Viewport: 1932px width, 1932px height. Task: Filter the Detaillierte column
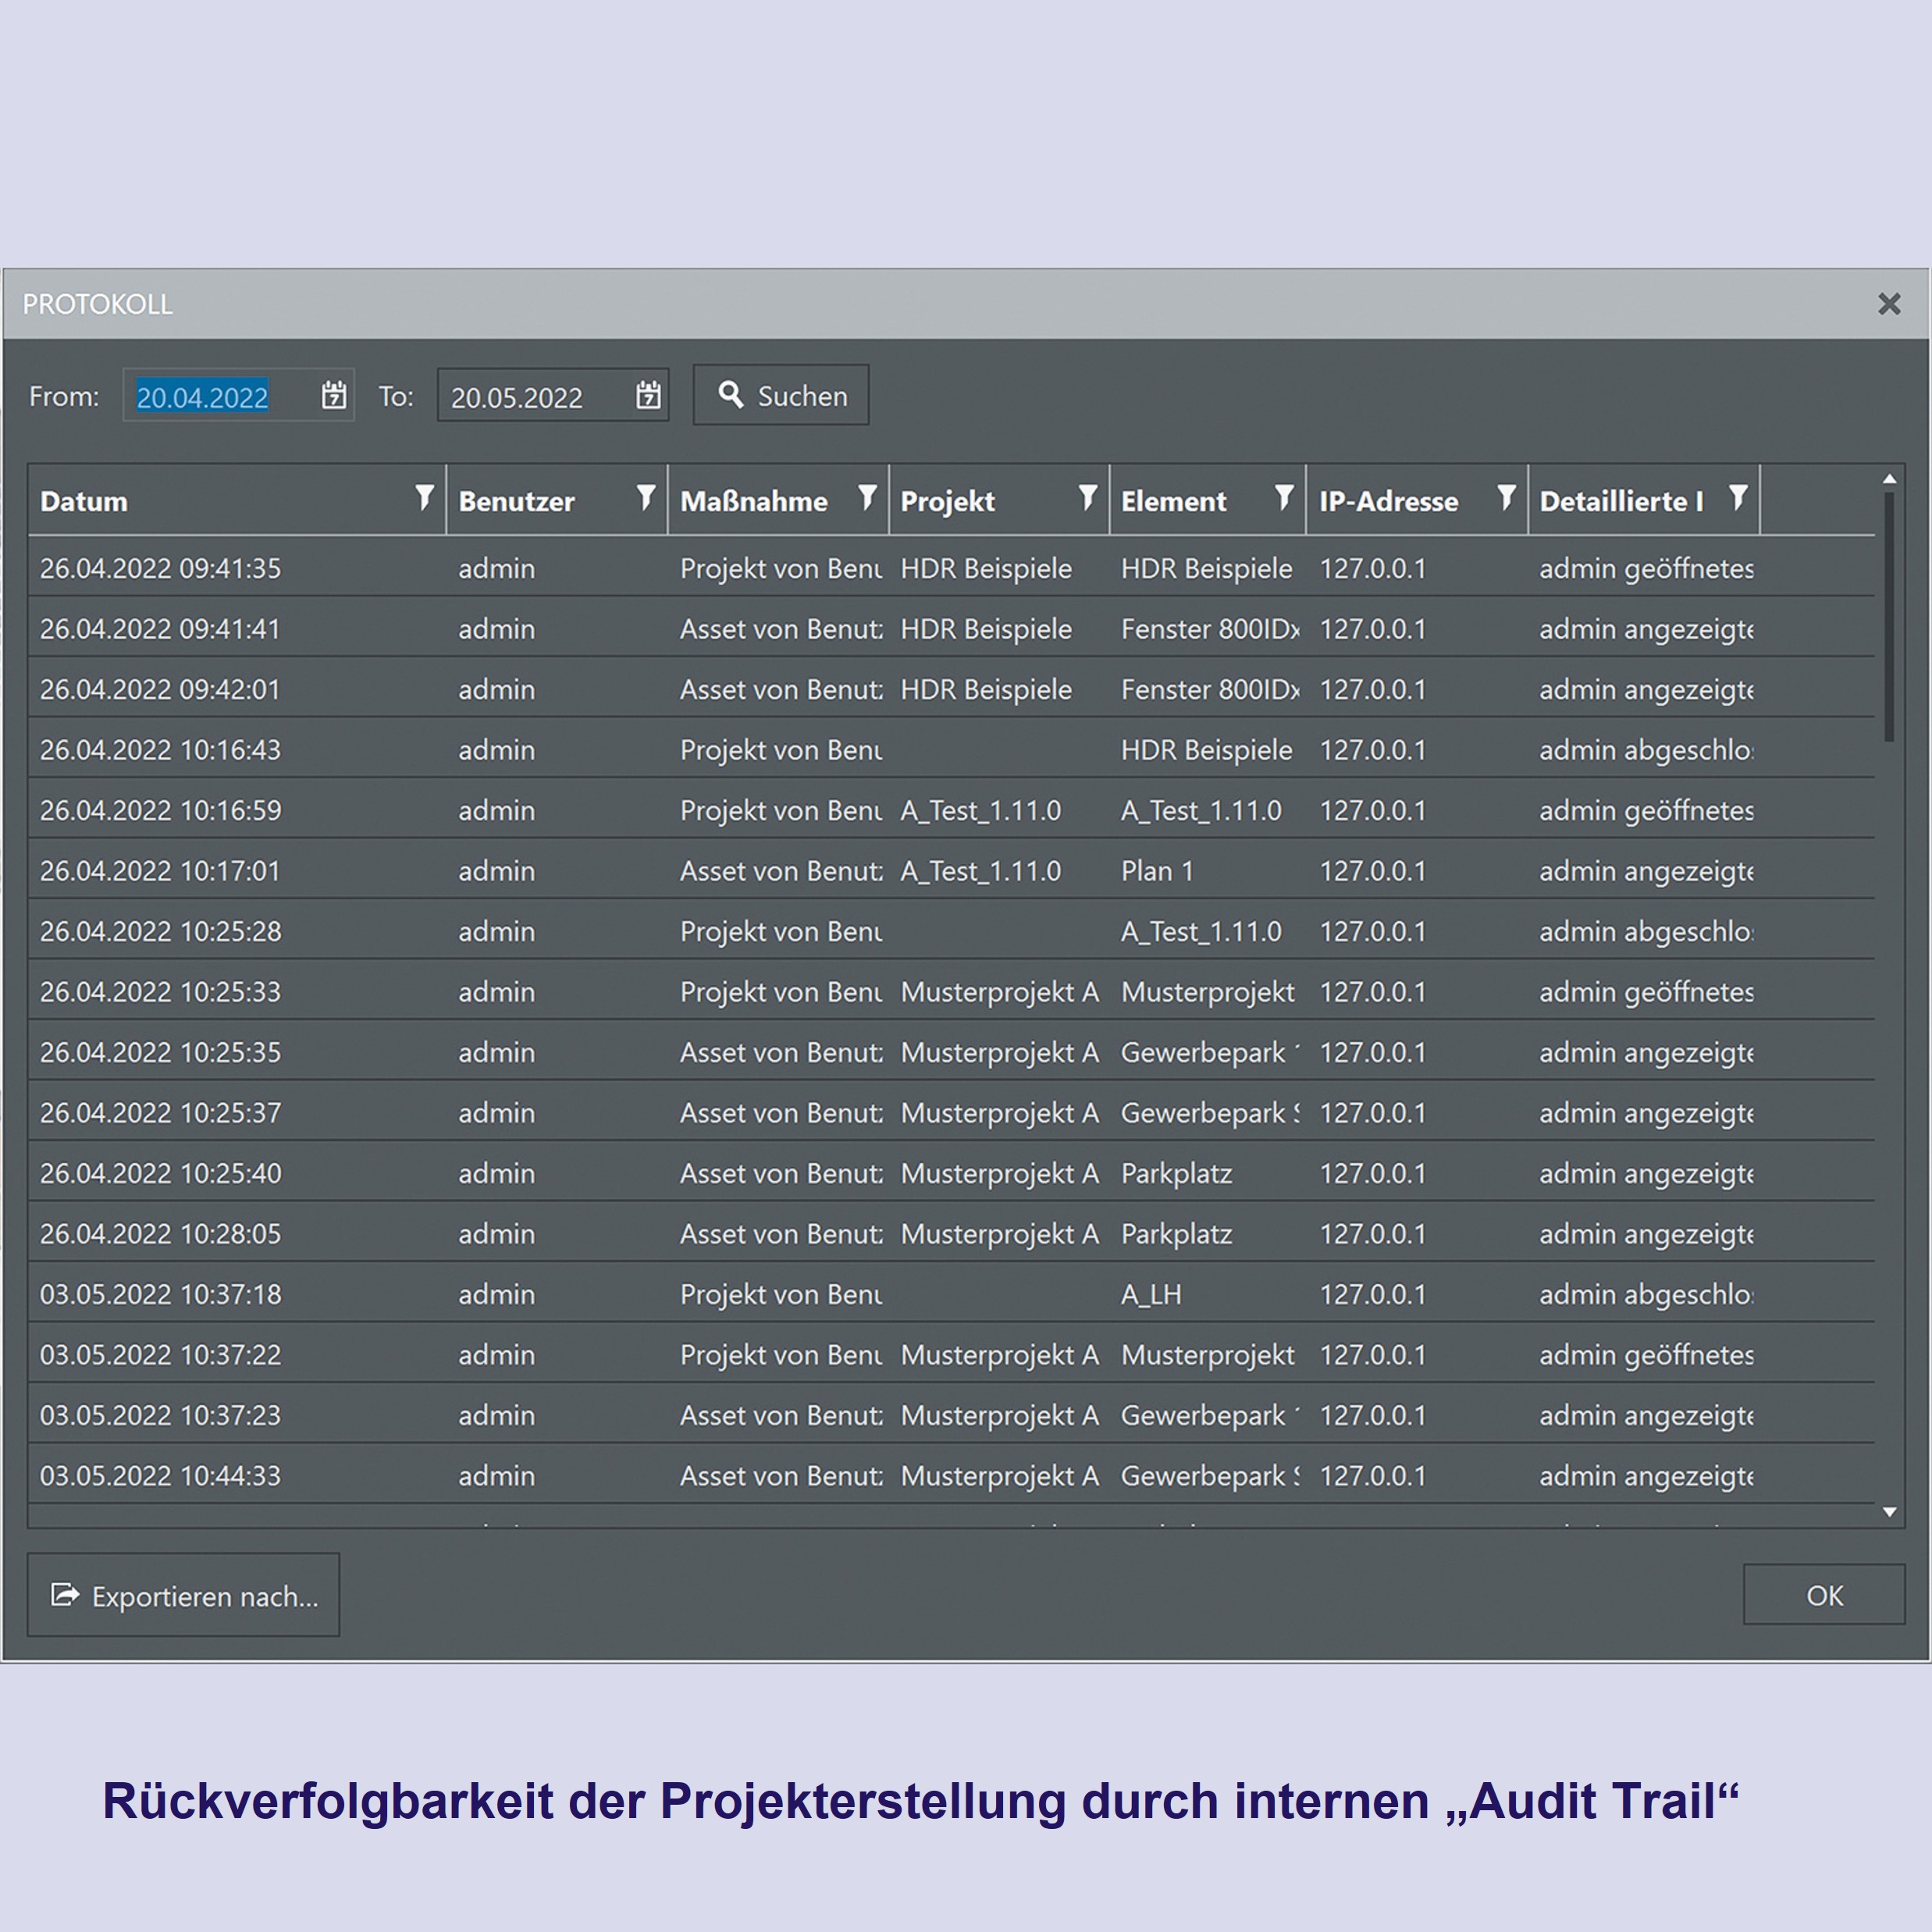1738,498
